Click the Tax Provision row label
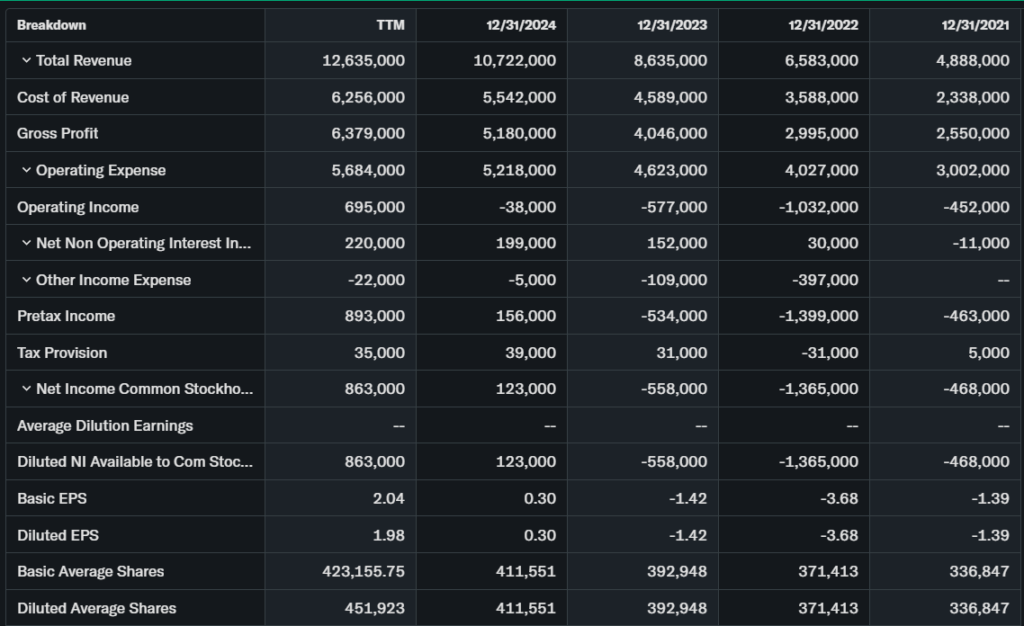This screenshot has height=626, width=1024. click(62, 353)
